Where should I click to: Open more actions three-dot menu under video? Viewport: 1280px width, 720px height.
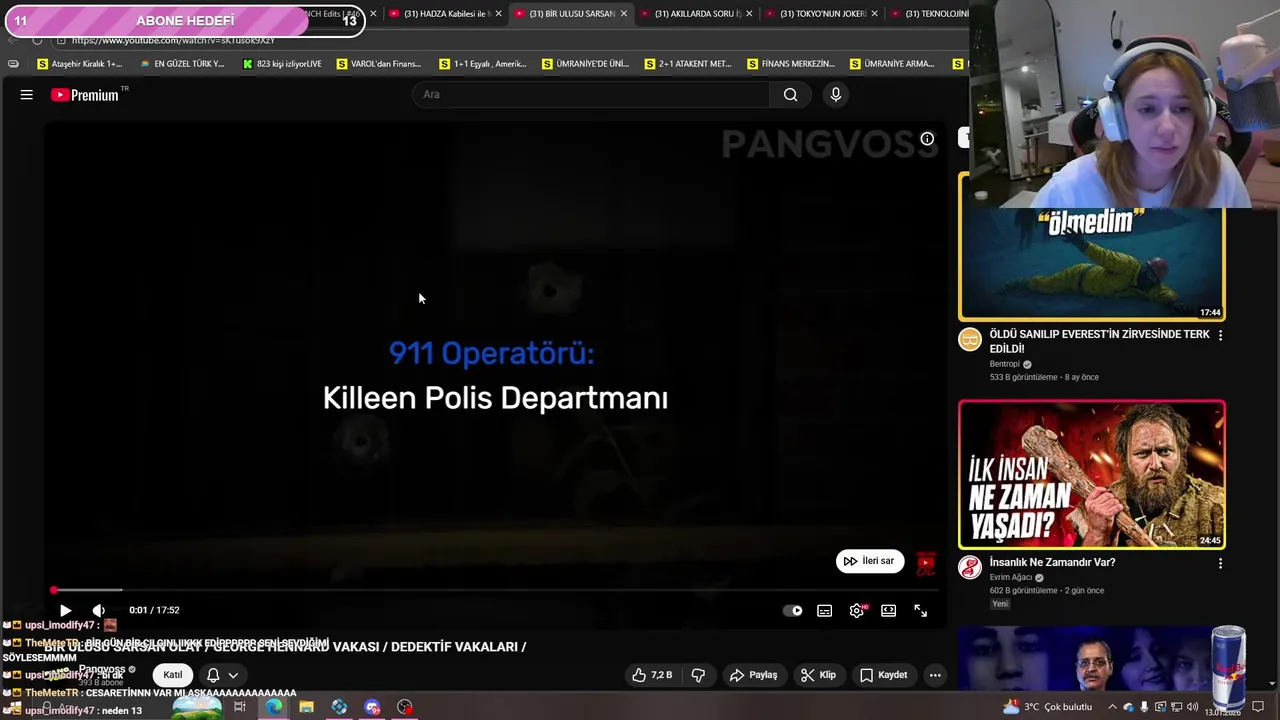pyautogui.click(x=935, y=675)
